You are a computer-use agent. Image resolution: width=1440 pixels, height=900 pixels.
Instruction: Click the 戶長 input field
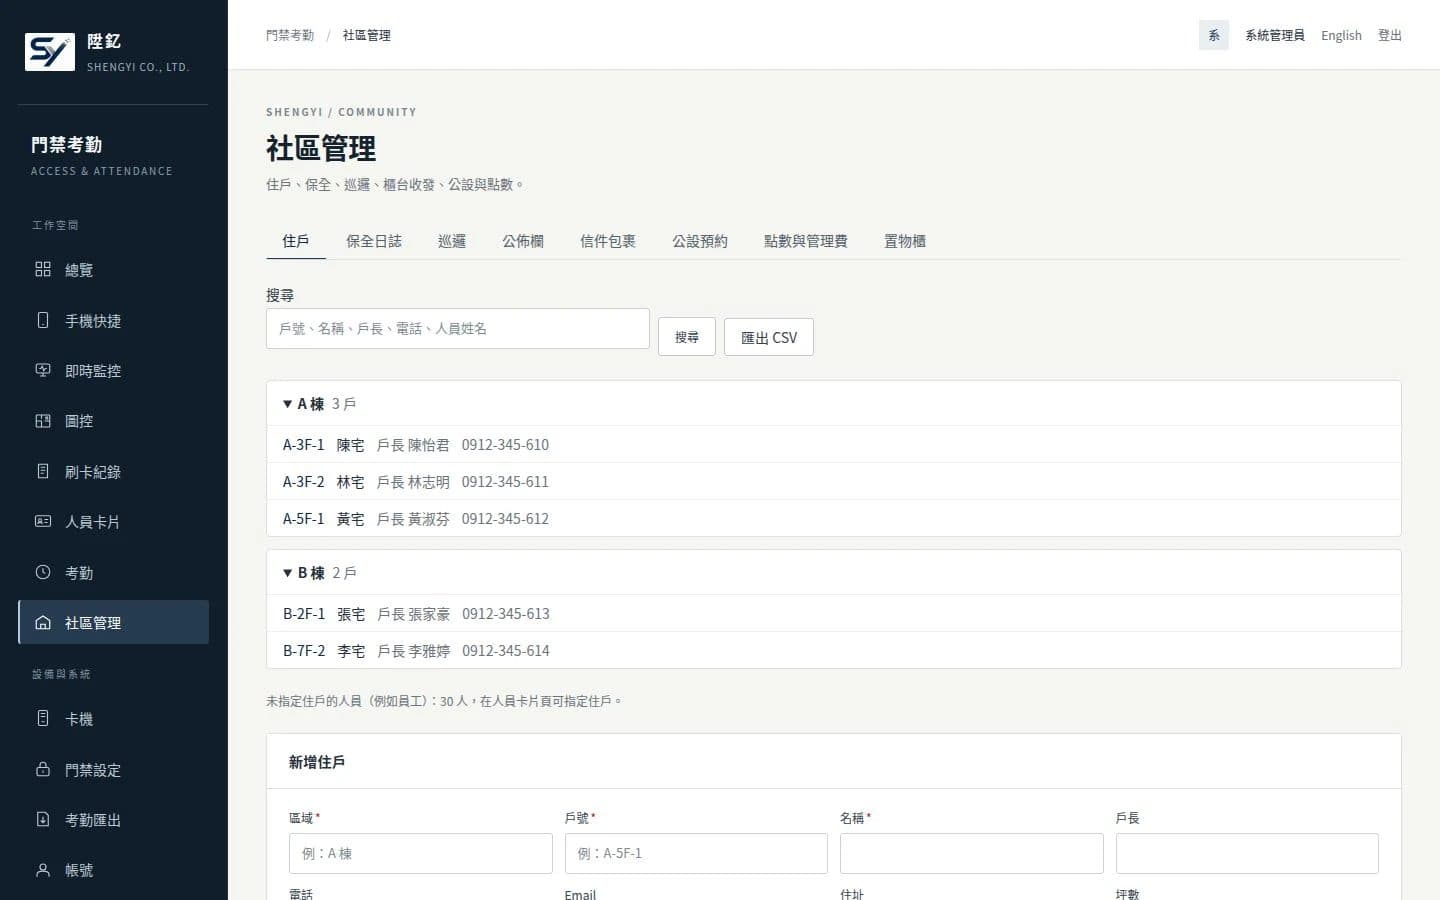coord(1247,853)
